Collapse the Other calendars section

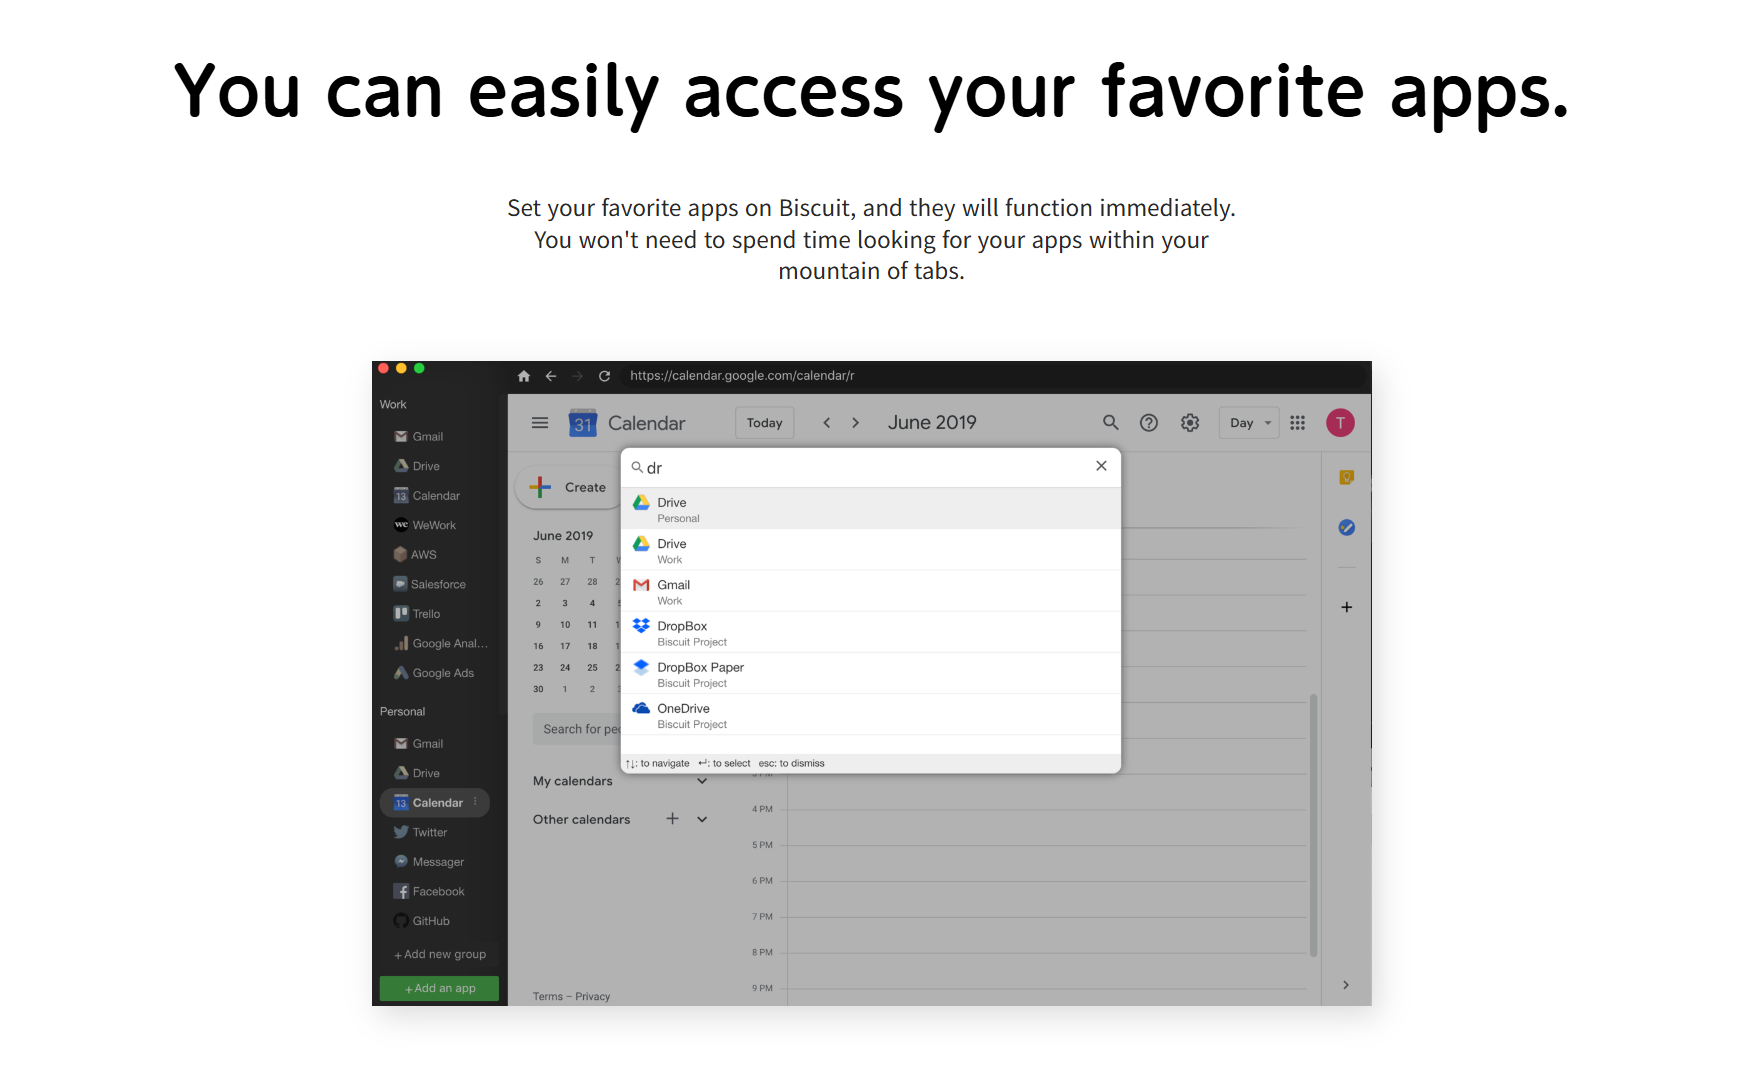(702, 819)
